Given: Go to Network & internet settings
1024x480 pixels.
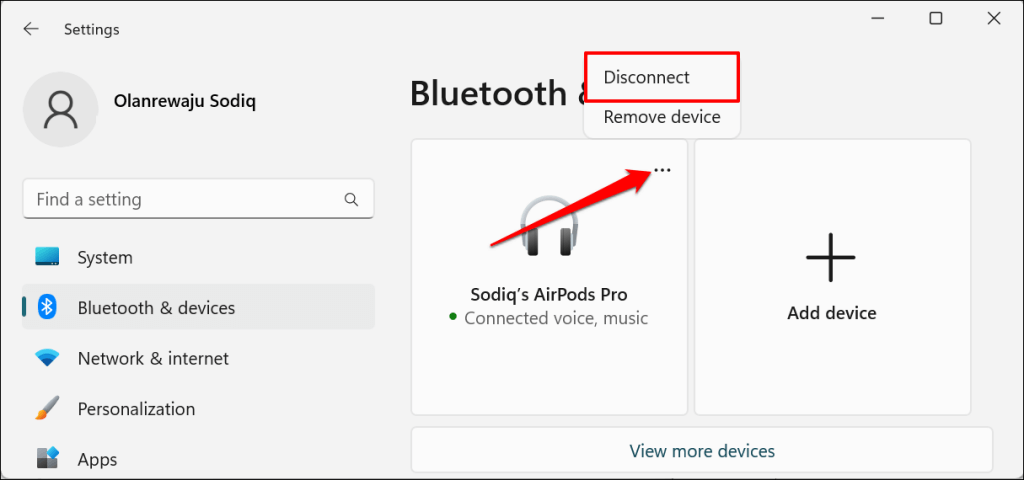Looking at the screenshot, I should 153,358.
